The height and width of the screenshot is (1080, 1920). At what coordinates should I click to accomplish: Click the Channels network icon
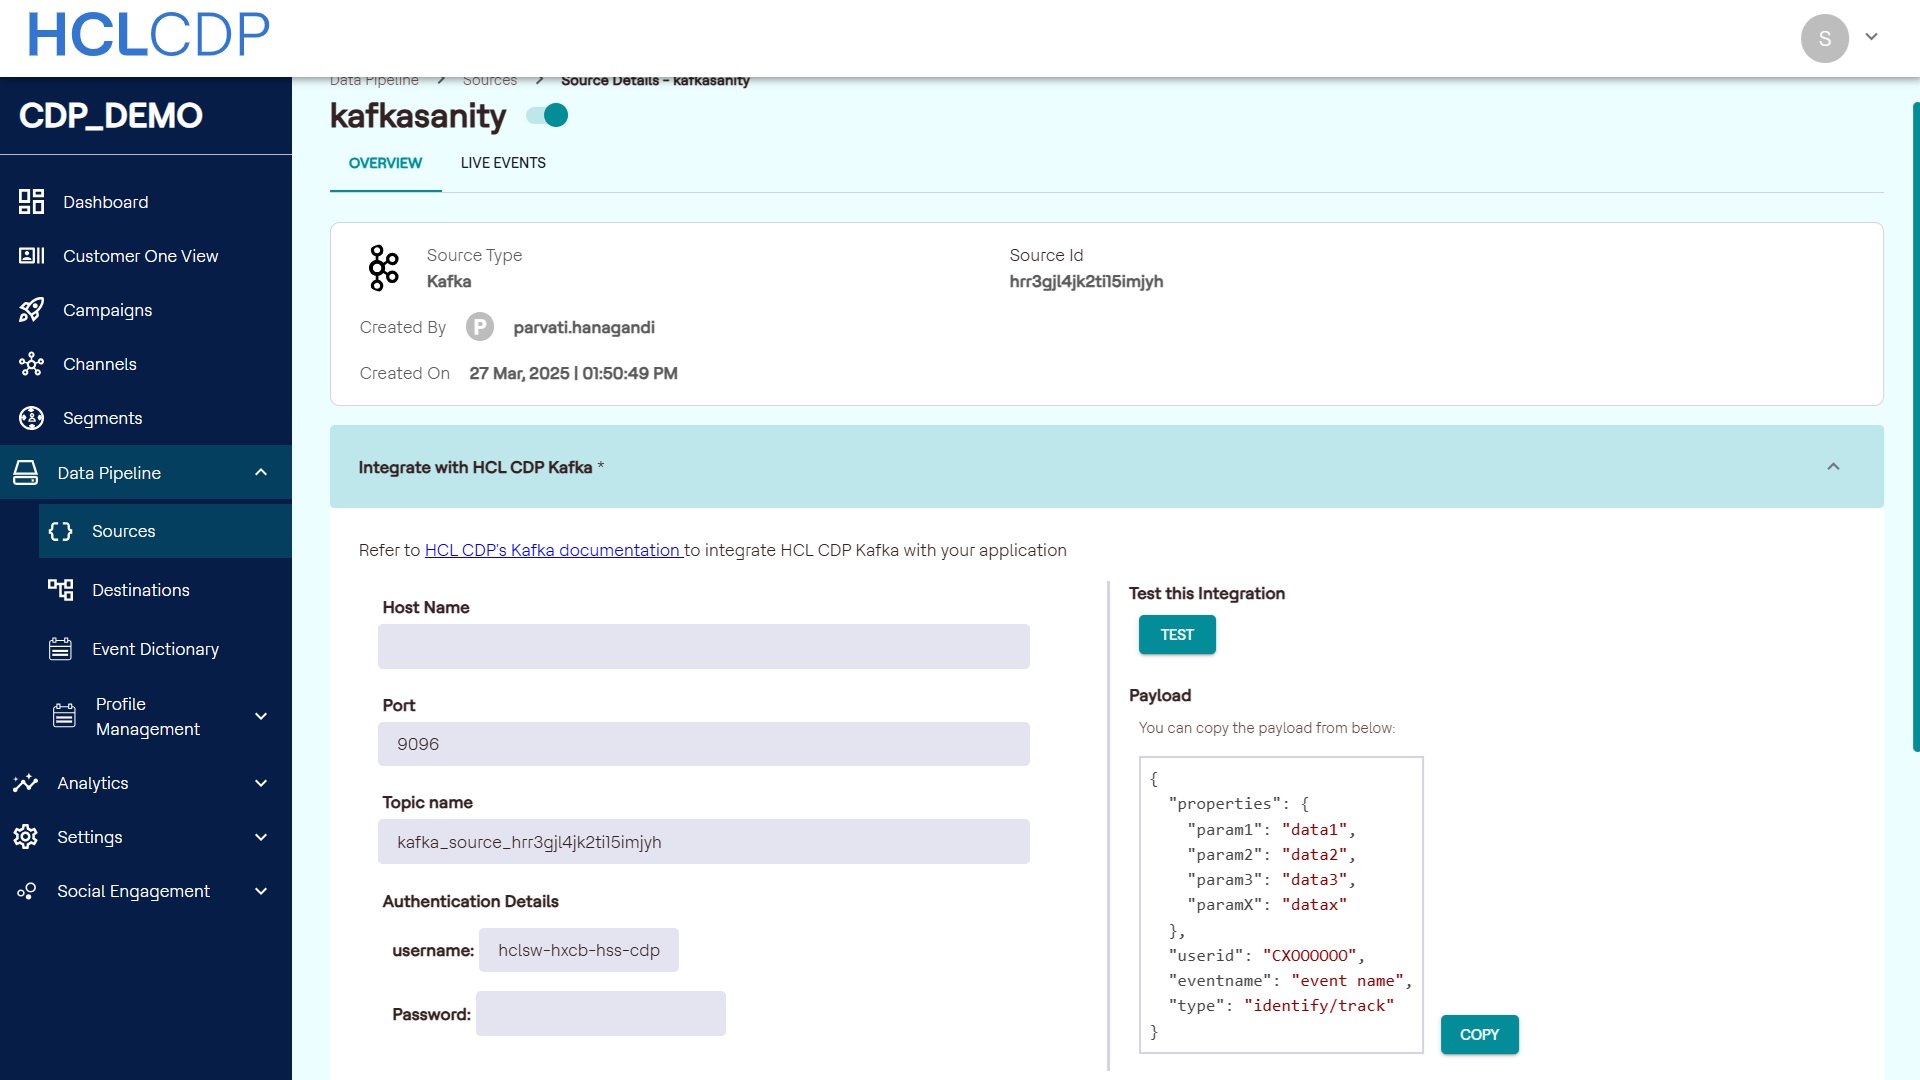31,364
